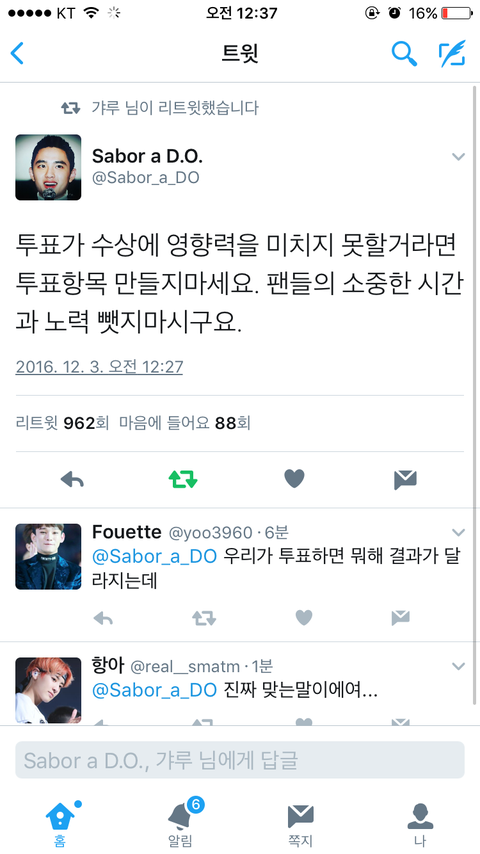Open chevron menu on 항아's reply
480x854 pixels.
pos(459,666)
